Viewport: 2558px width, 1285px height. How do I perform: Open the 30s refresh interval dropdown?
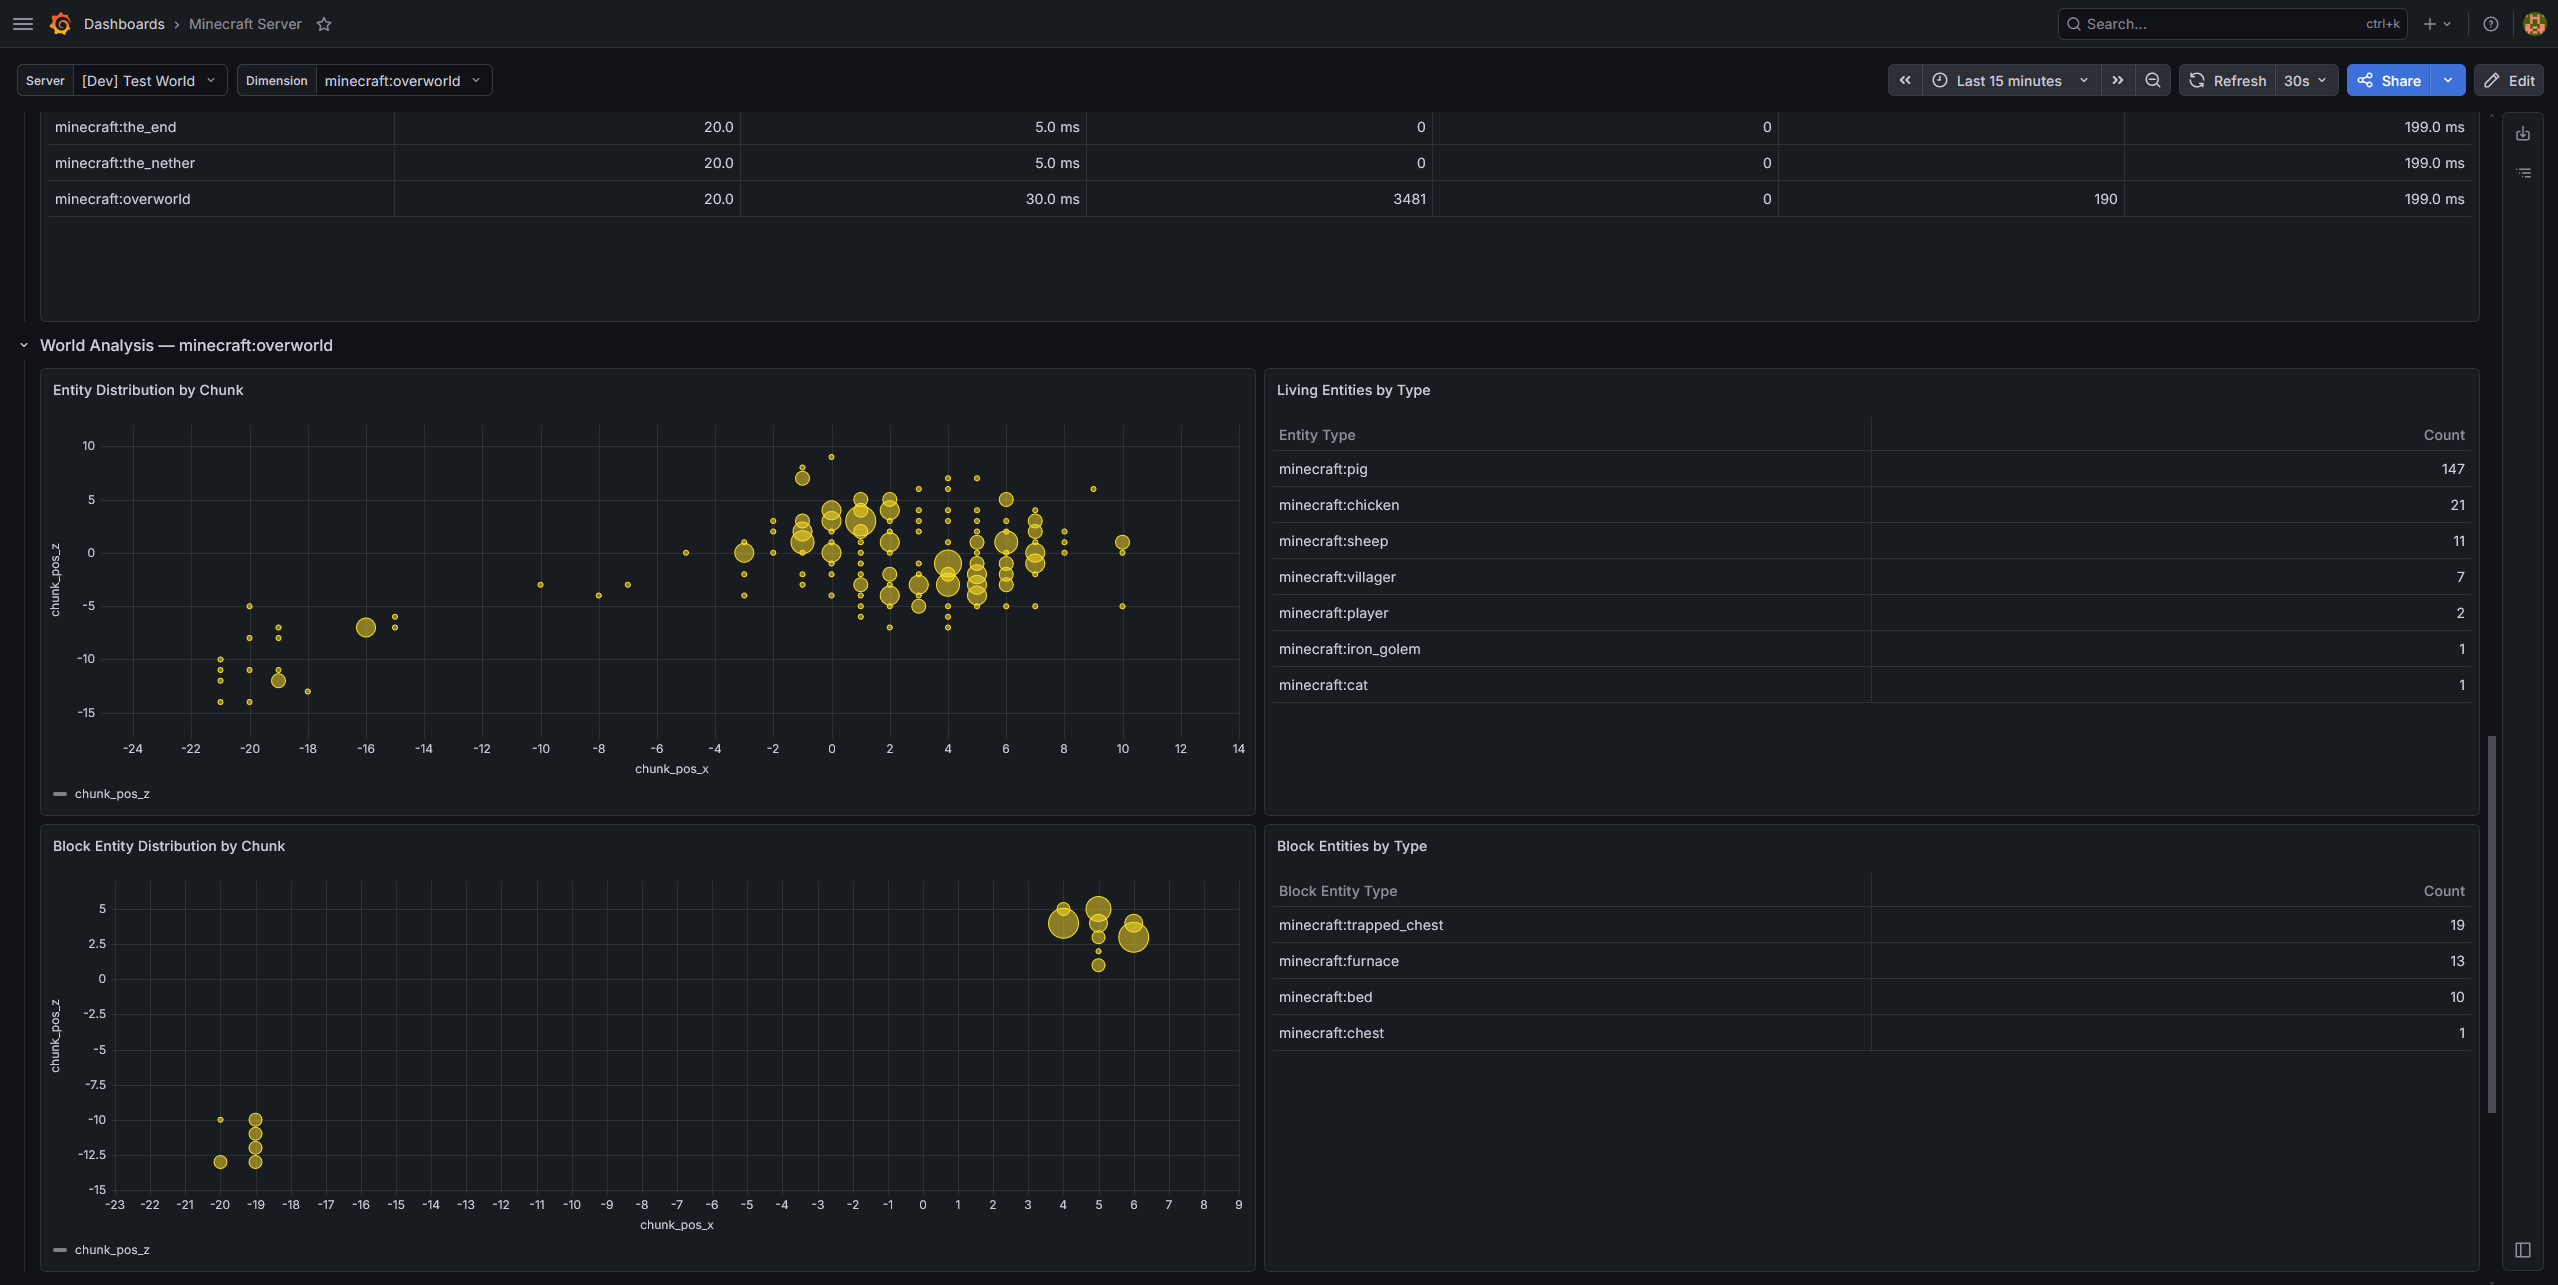(x=2306, y=81)
